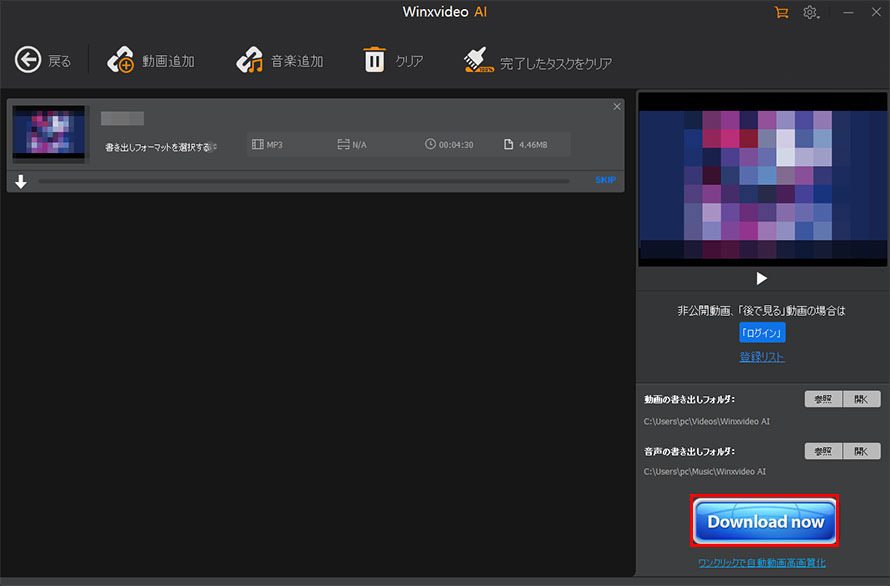890x586 pixels.
Task: Open the settings gear menu
Action: (811, 12)
